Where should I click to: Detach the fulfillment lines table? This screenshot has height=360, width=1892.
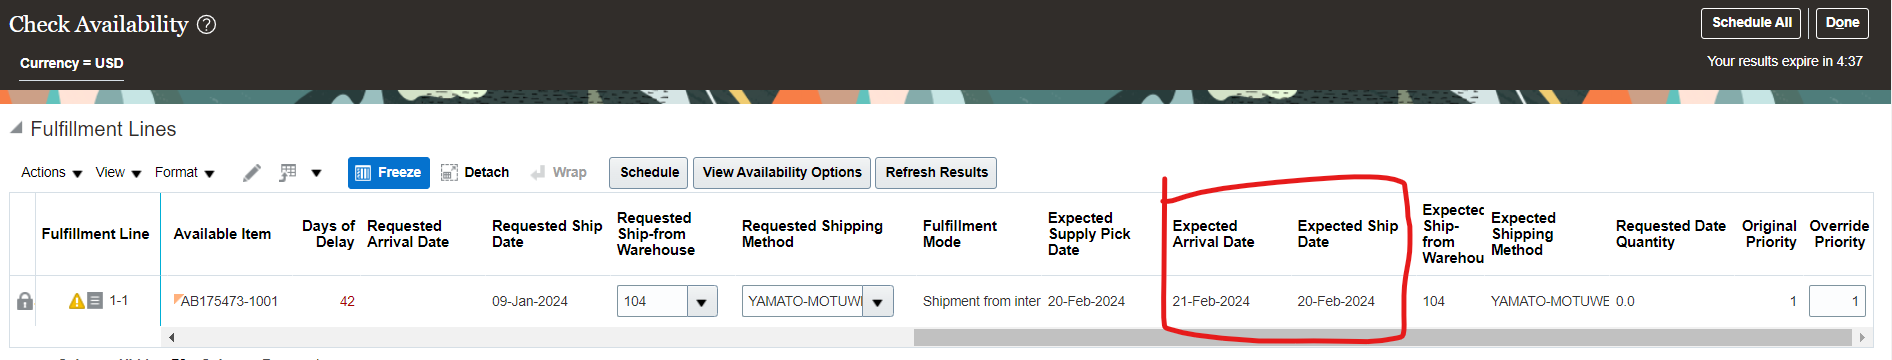click(475, 172)
